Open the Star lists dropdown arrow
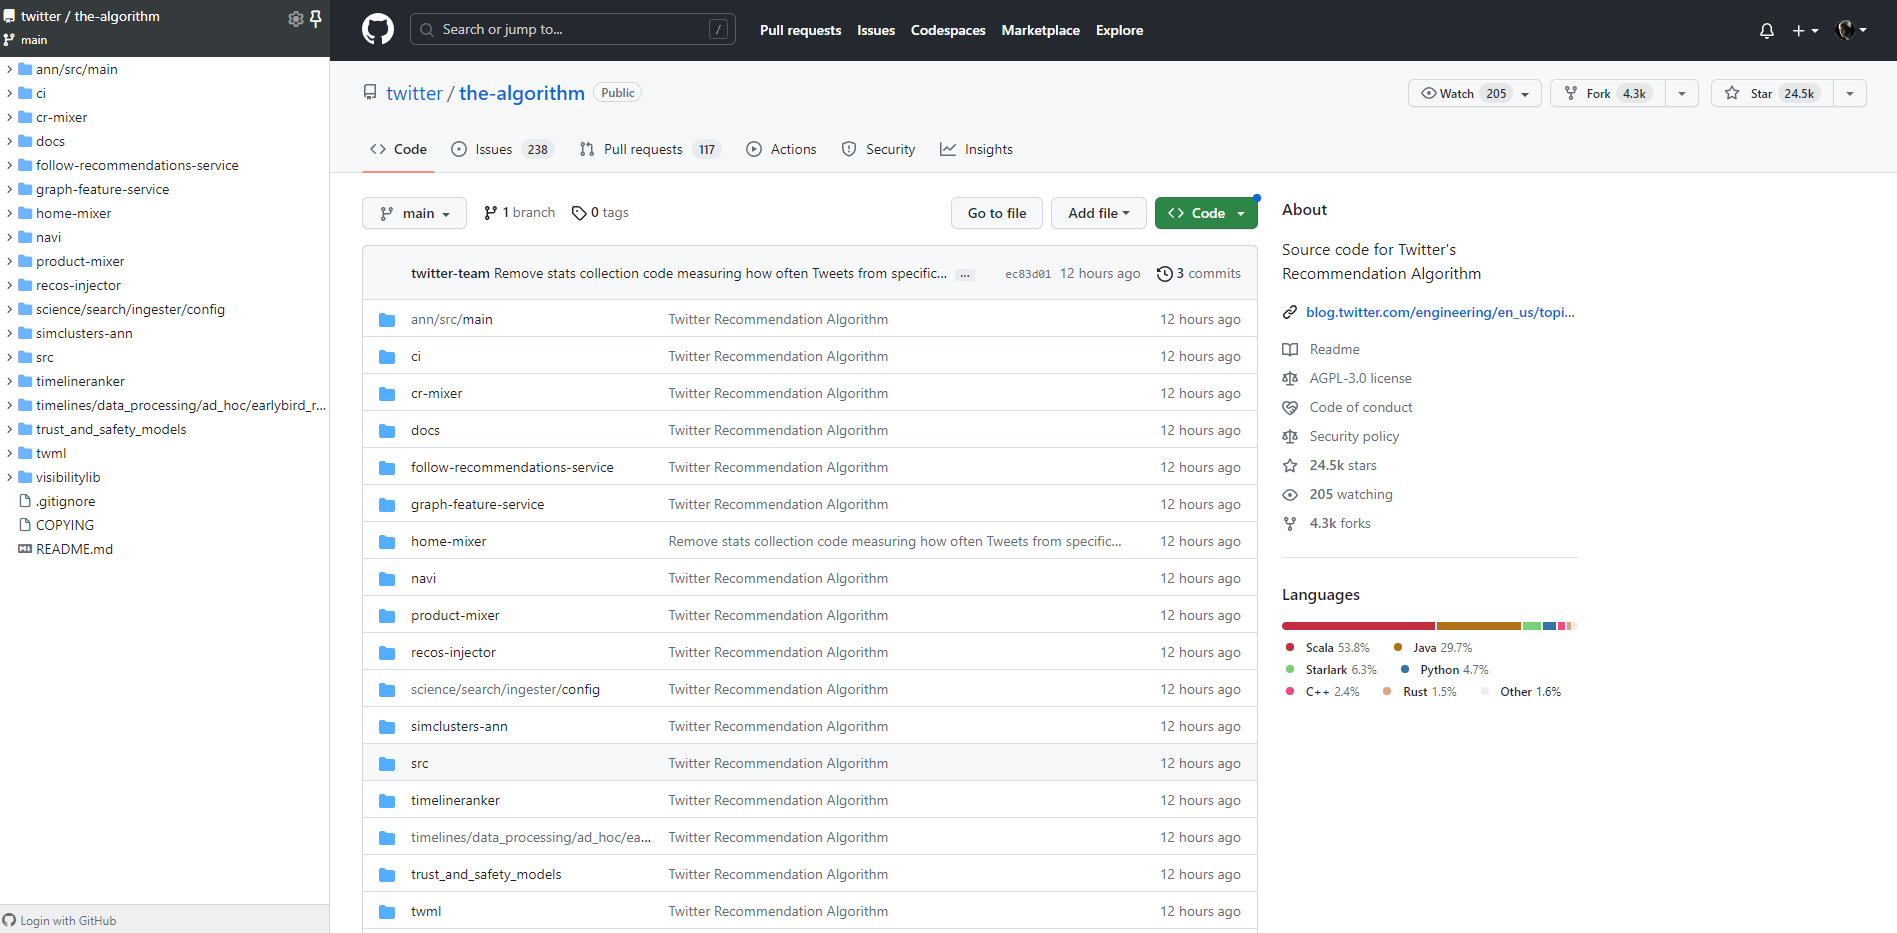 [1850, 93]
